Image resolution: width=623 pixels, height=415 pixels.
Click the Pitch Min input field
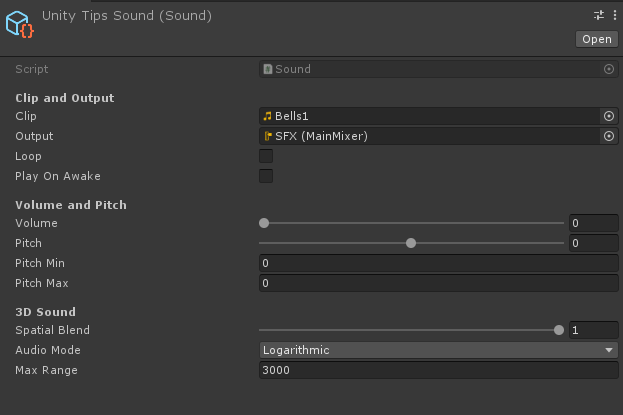click(439, 263)
